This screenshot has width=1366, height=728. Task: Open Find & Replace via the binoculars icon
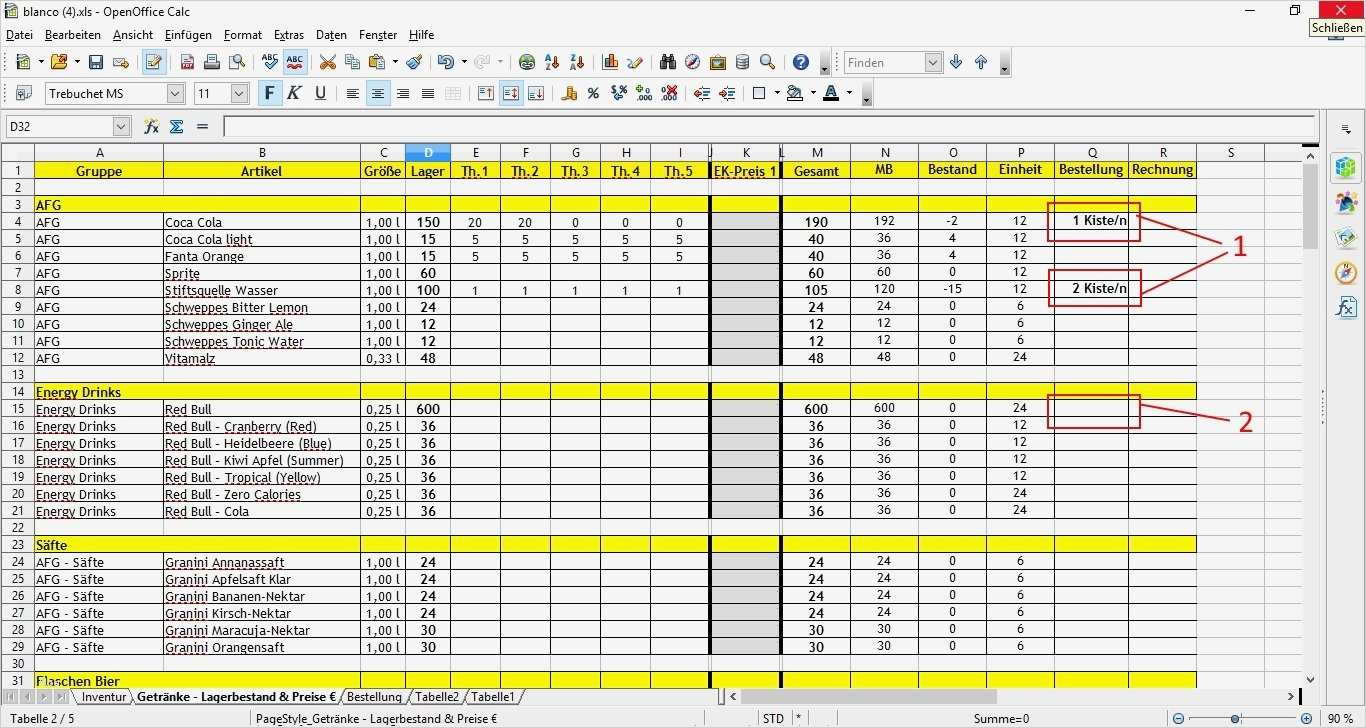[666, 62]
